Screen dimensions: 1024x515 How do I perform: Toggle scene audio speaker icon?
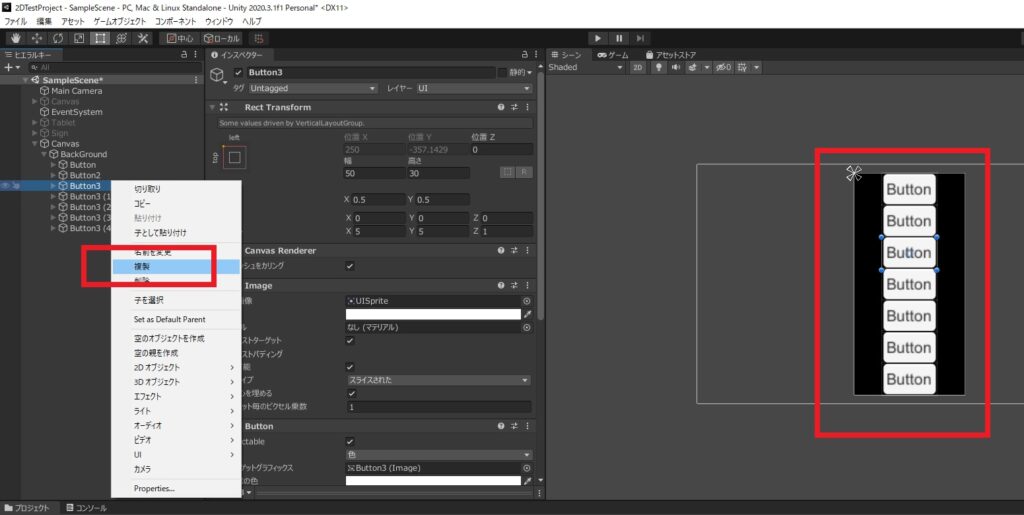pyautogui.click(x=675, y=67)
